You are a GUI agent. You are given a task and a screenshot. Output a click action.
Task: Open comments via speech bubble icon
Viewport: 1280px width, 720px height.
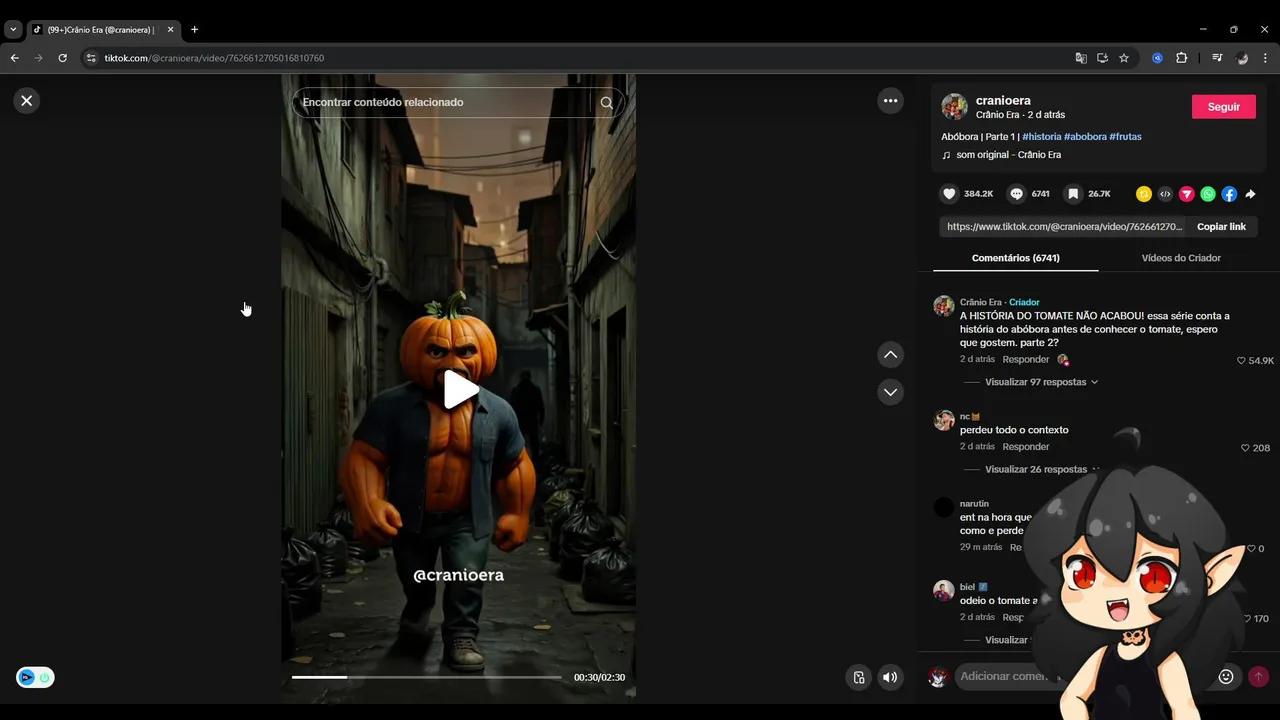pyautogui.click(x=1016, y=194)
